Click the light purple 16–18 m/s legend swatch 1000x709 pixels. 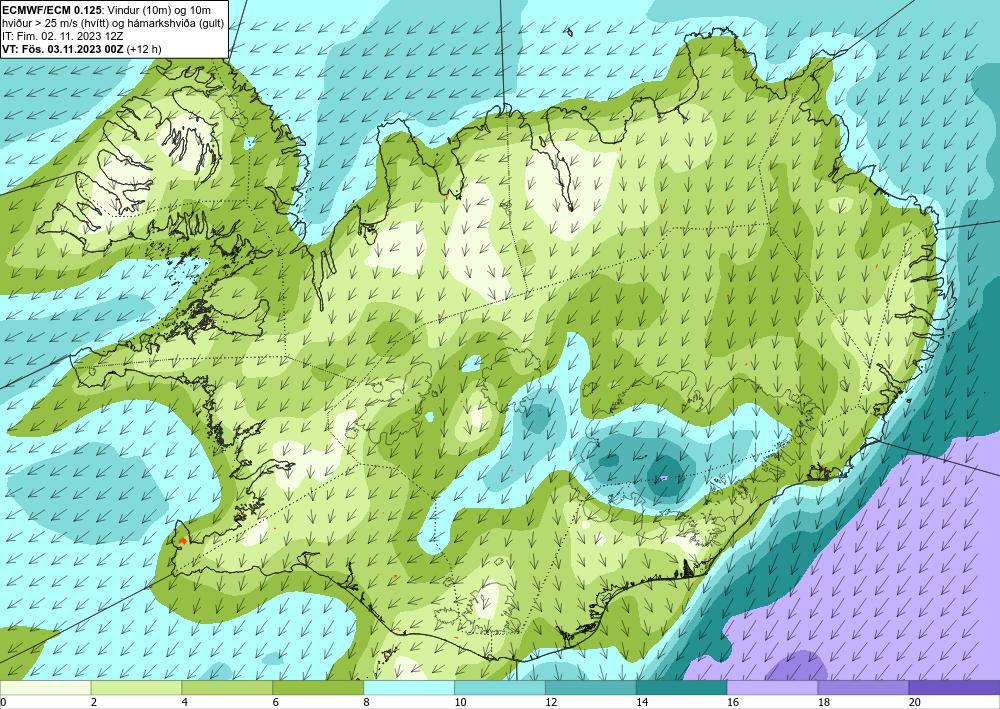[772, 688]
